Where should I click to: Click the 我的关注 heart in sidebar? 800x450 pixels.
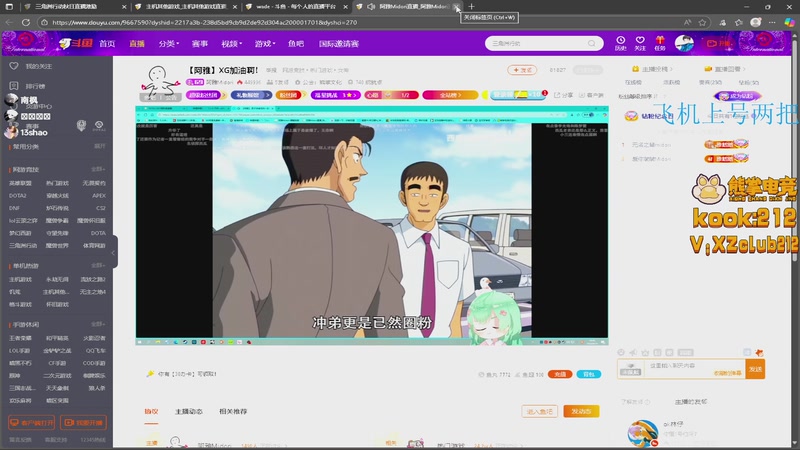coord(14,66)
